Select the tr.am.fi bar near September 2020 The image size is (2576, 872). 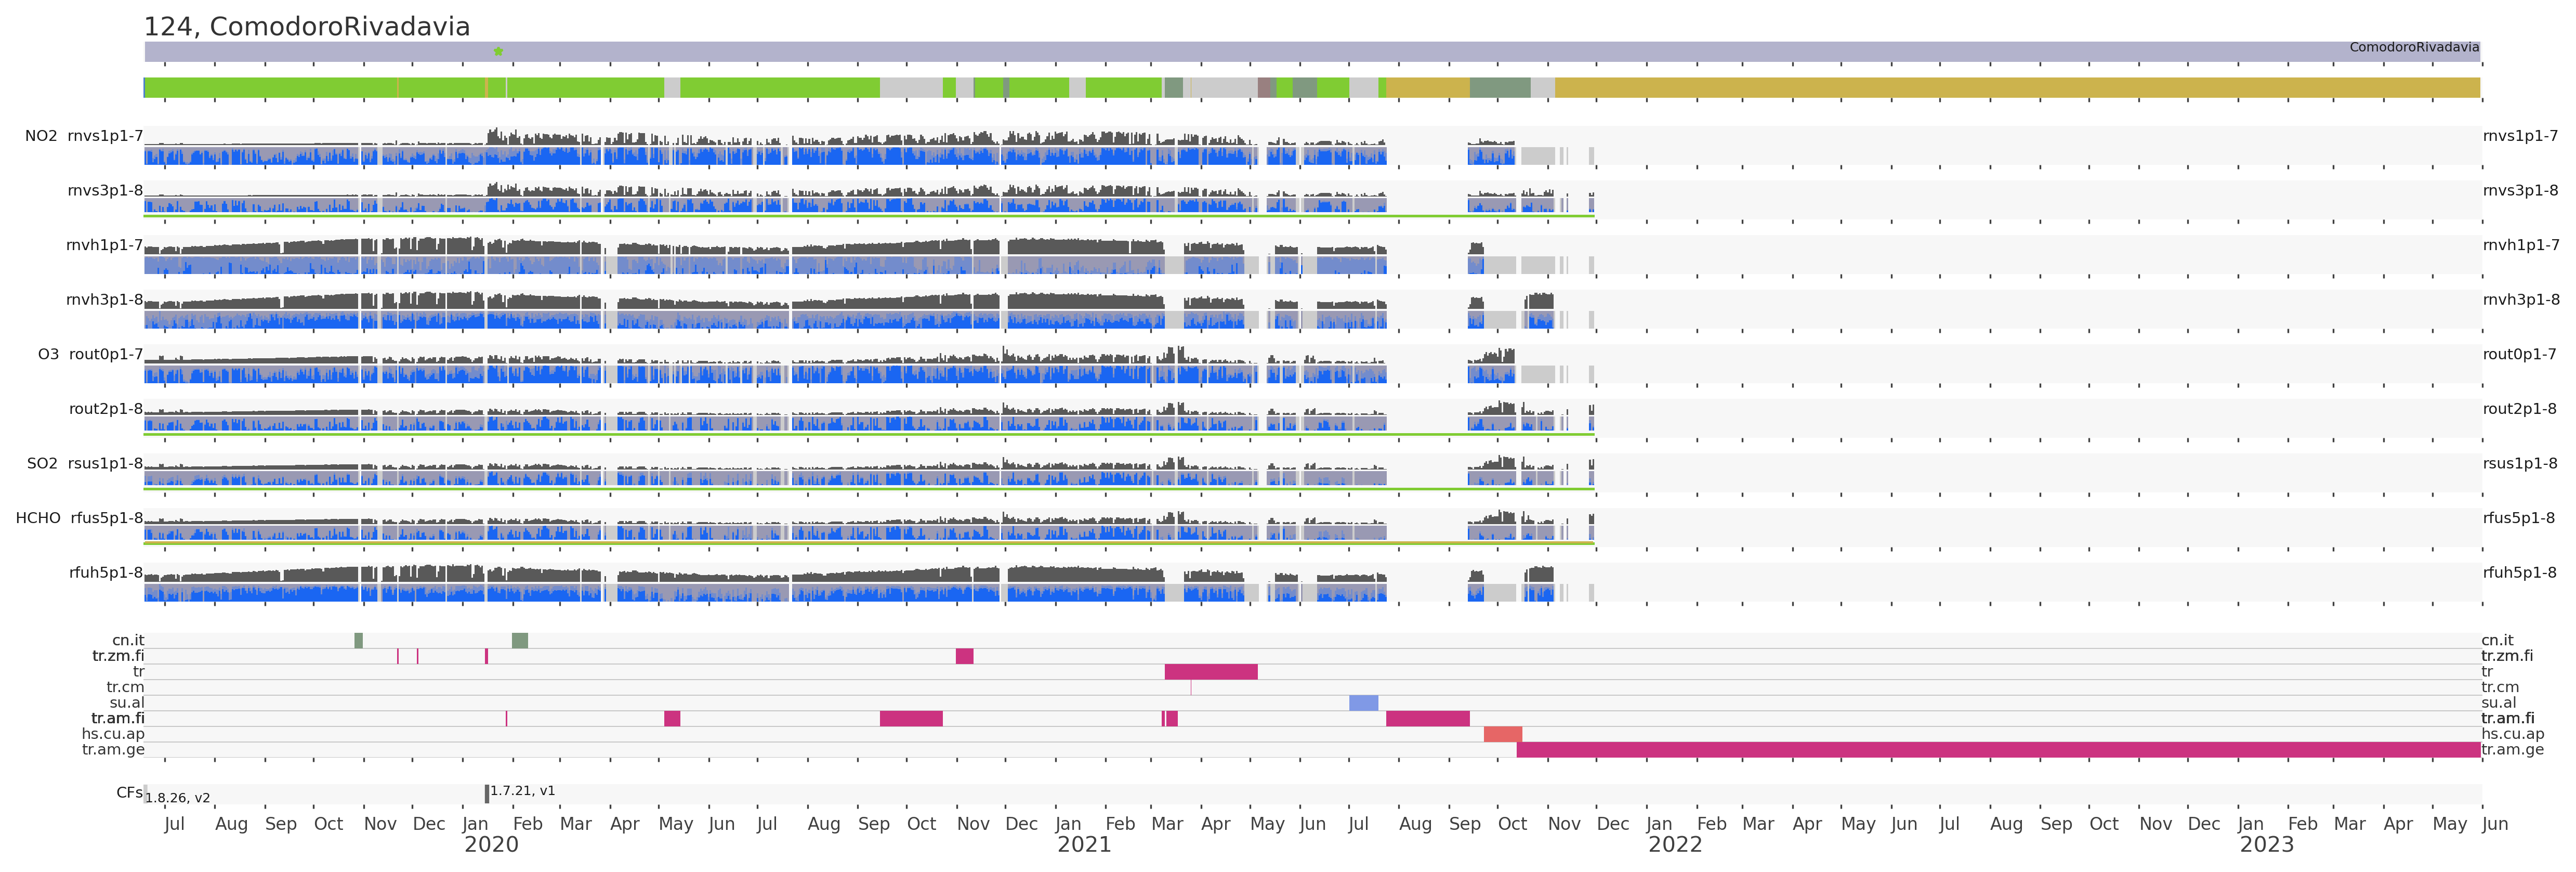911,719
